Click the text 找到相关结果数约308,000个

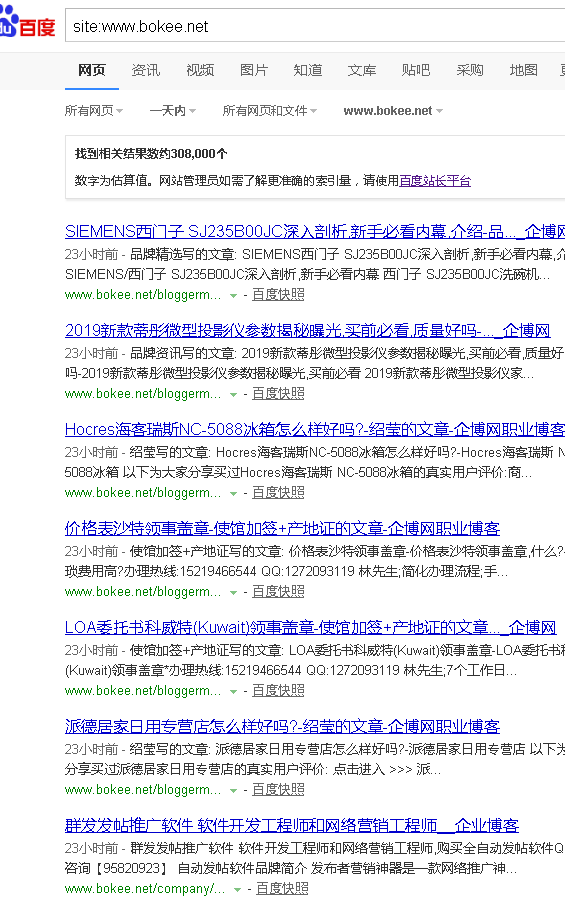pyautogui.click(x=151, y=154)
